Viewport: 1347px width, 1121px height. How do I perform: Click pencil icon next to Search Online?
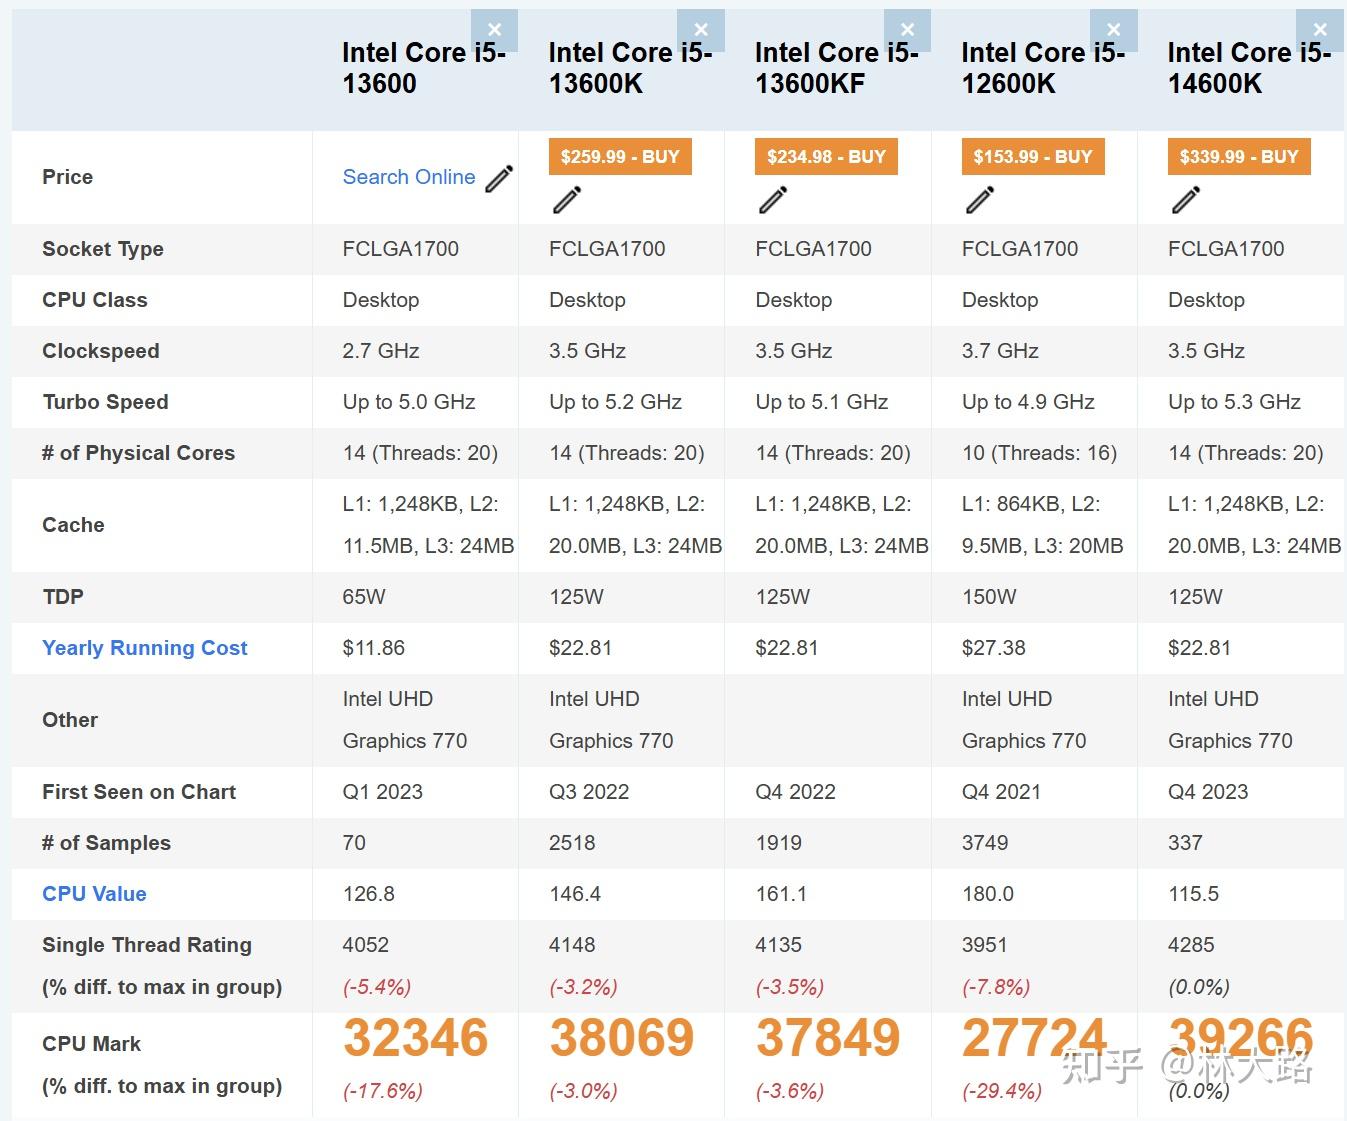499,179
